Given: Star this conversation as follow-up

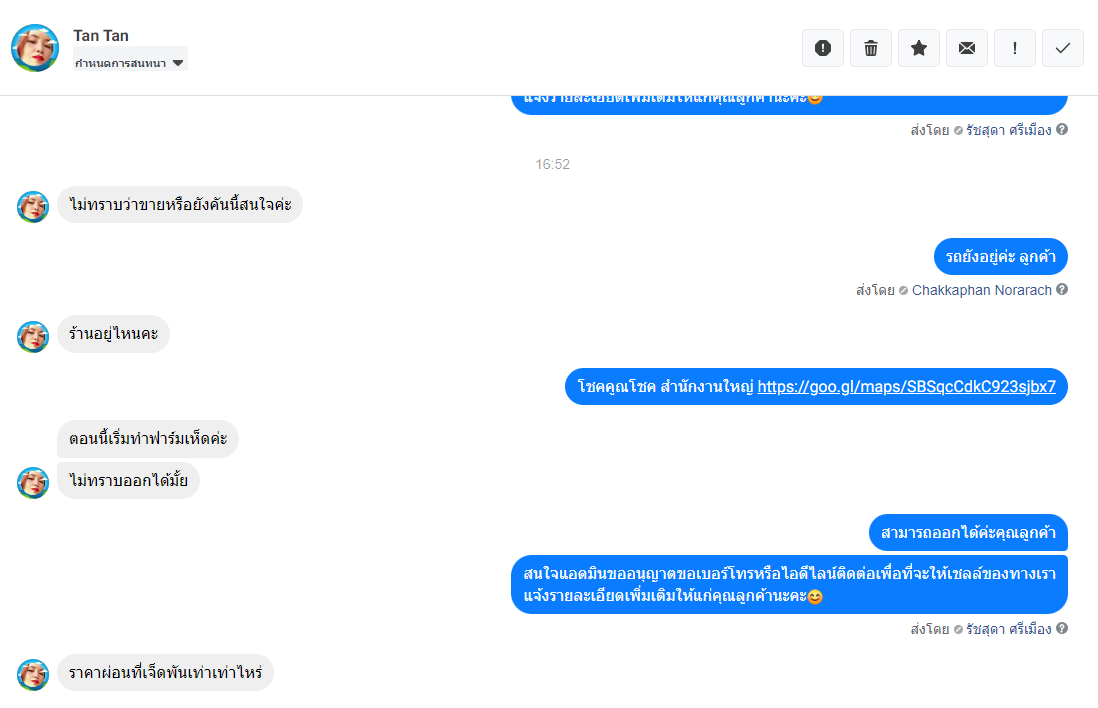Looking at the screenshot, I should coord(919,48).
